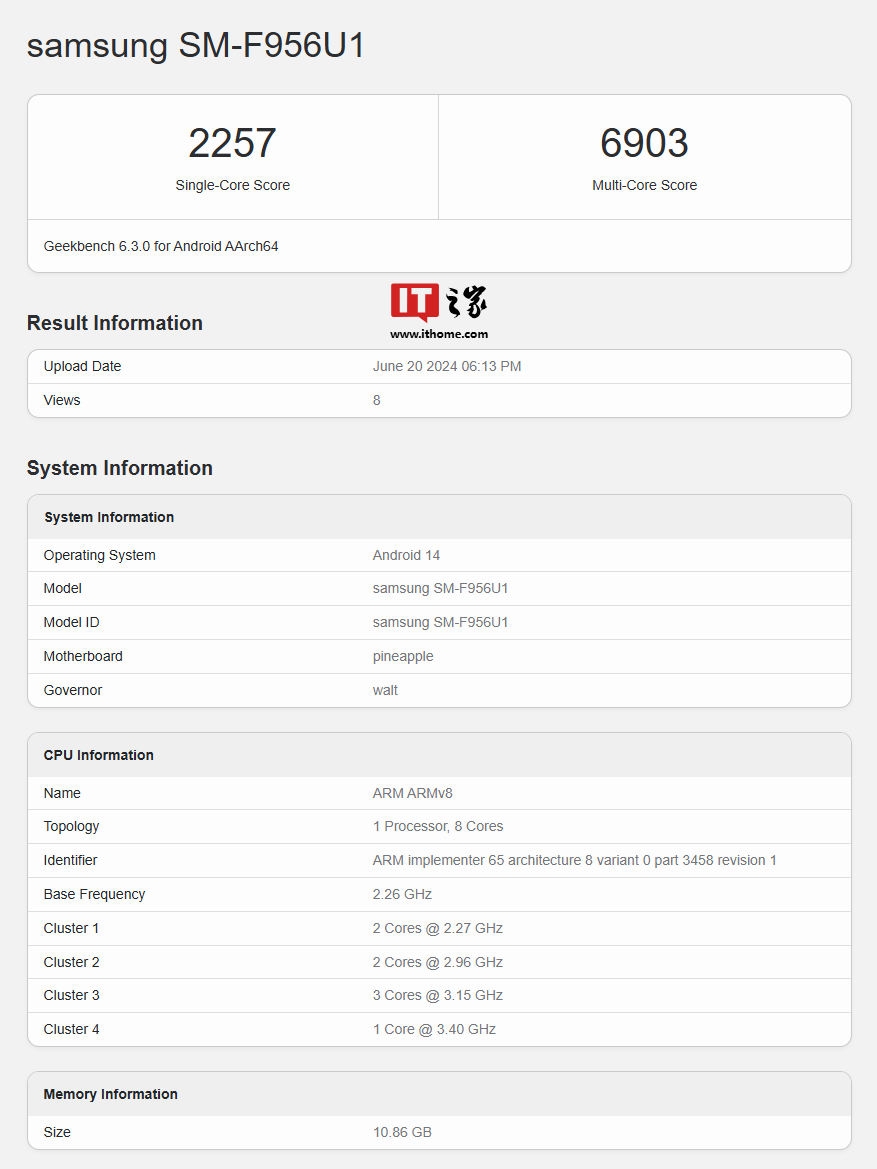
Task: Click the walt governor value
Action: point(385,690)
